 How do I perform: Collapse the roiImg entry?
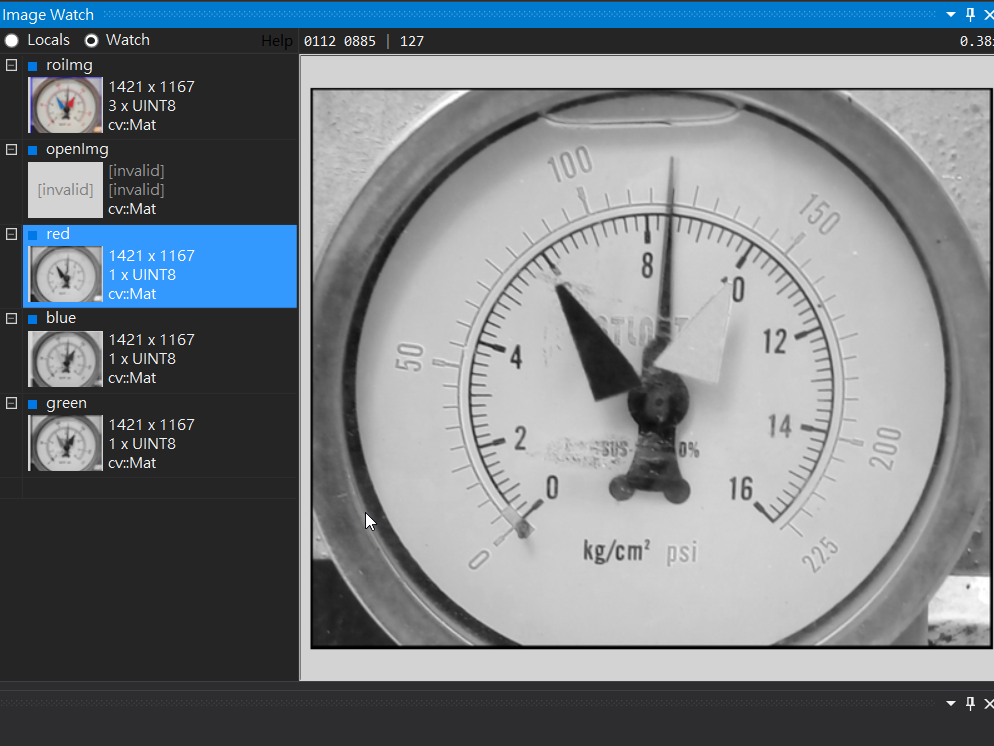pos(11,65)
